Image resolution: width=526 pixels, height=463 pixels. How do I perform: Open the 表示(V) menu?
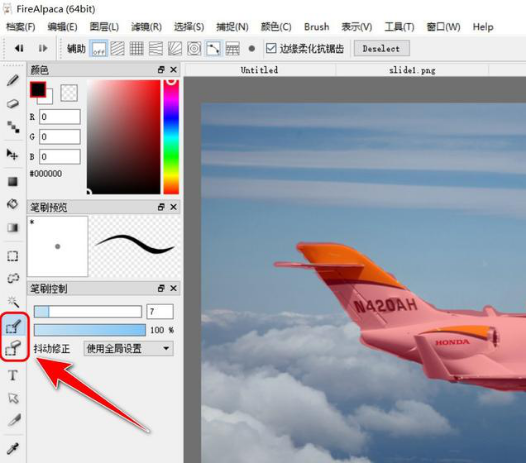point(357,27)
